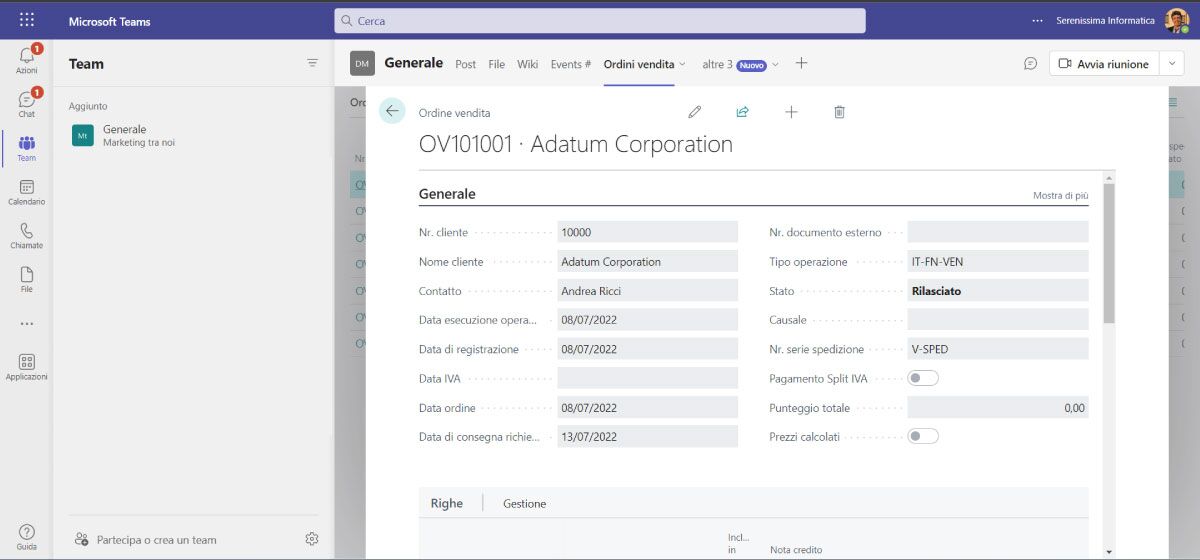Open the Teams app launcher grid
This screenshot has height=560, width=1200.
click(x=27, y=20)
